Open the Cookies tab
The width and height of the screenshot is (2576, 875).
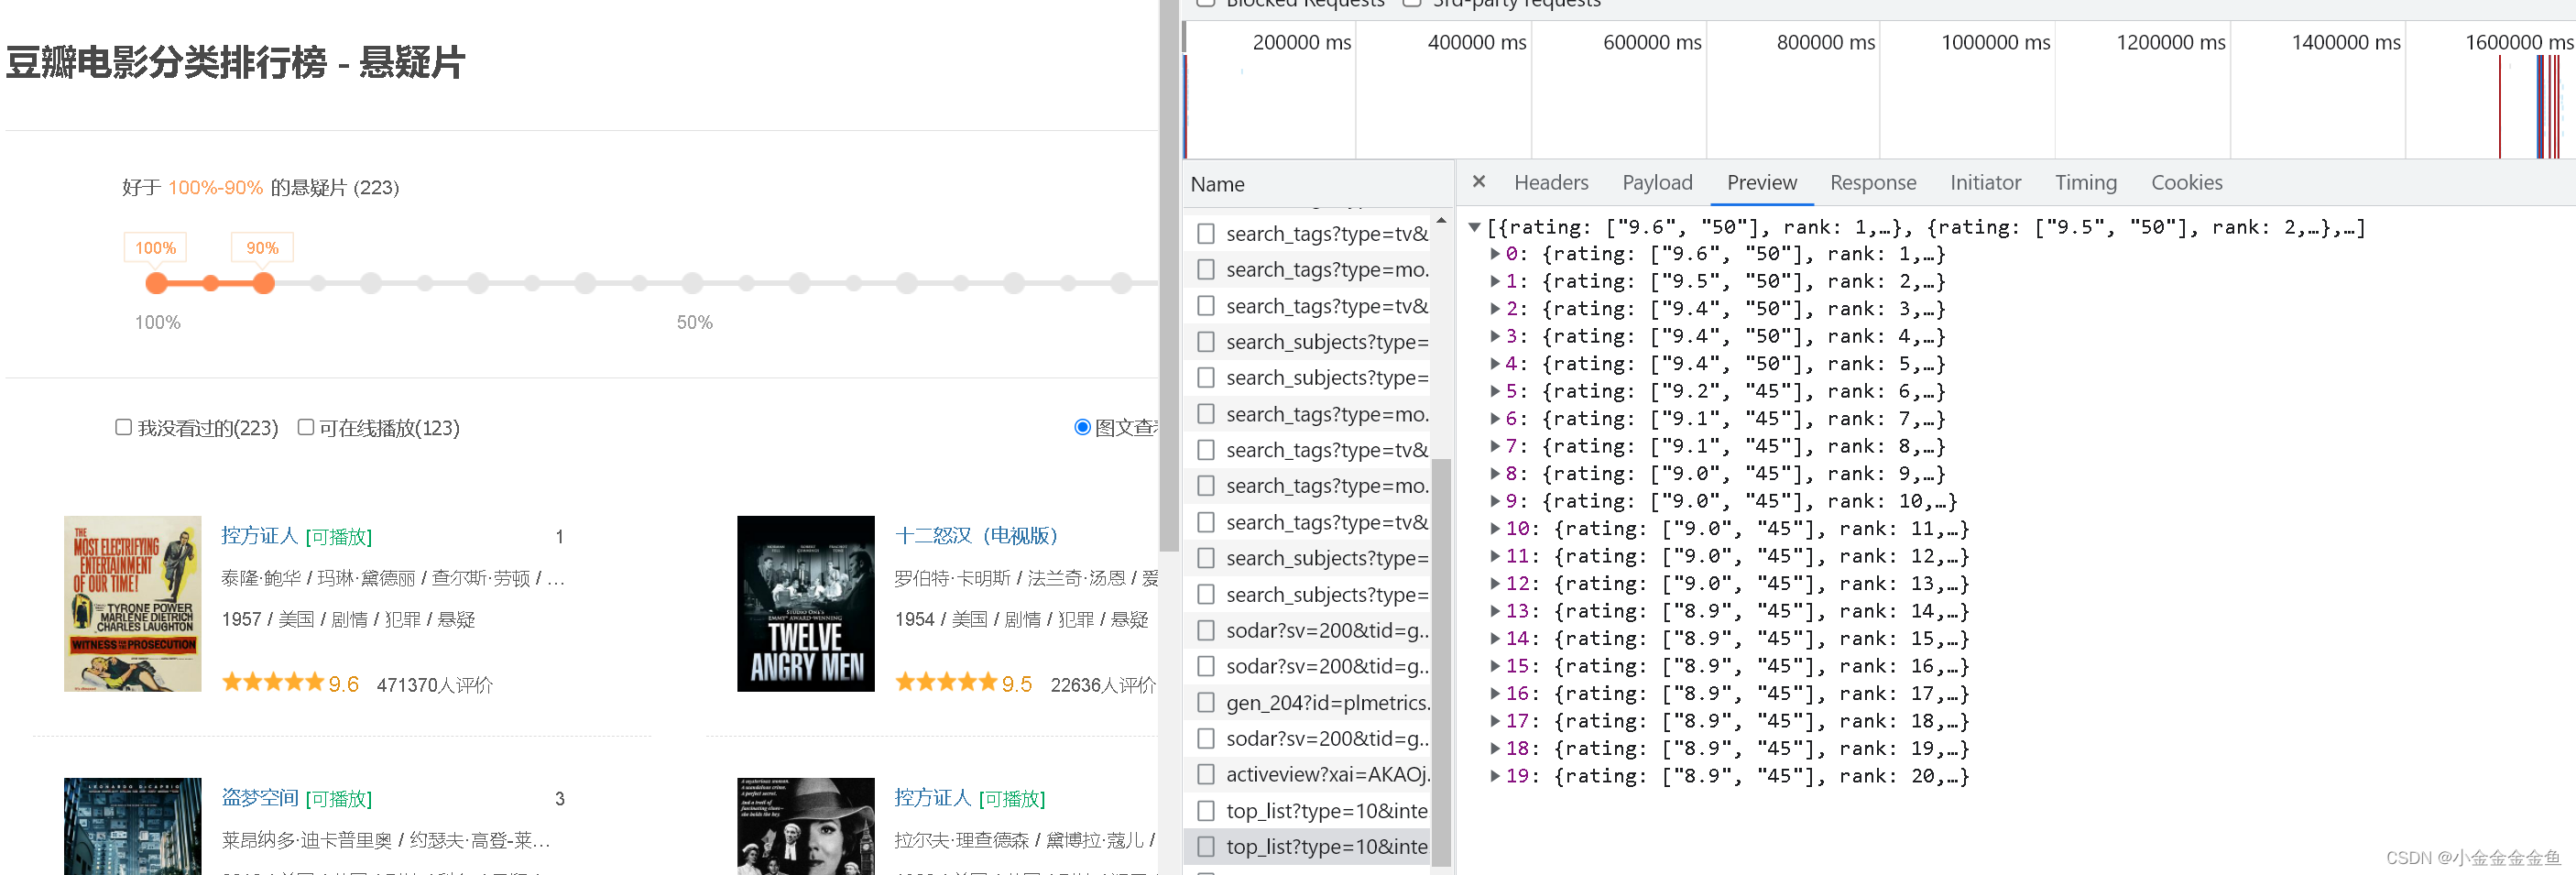(x=2186, y=183)
